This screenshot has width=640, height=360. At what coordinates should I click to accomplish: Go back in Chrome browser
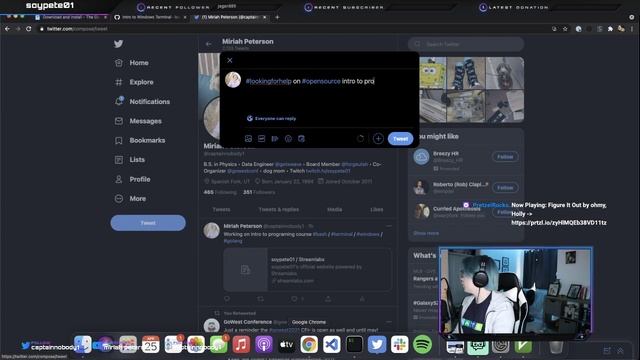[x=7, y=29]
